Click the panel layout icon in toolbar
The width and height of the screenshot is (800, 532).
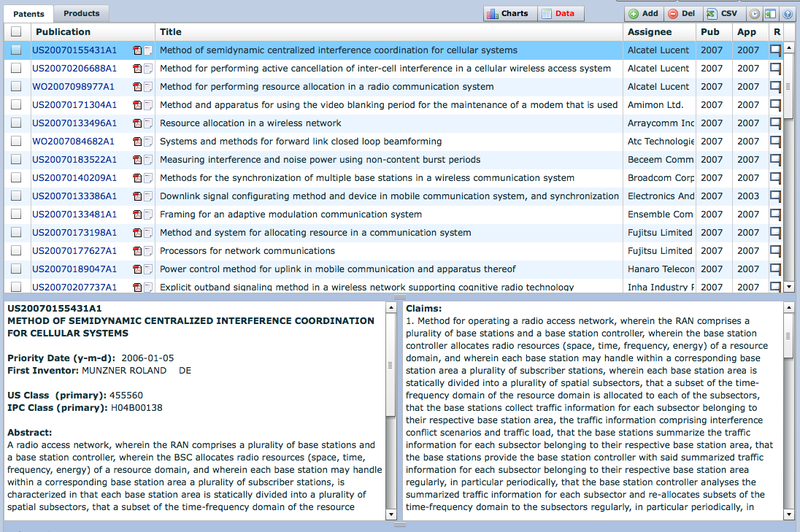click(770, 14)
